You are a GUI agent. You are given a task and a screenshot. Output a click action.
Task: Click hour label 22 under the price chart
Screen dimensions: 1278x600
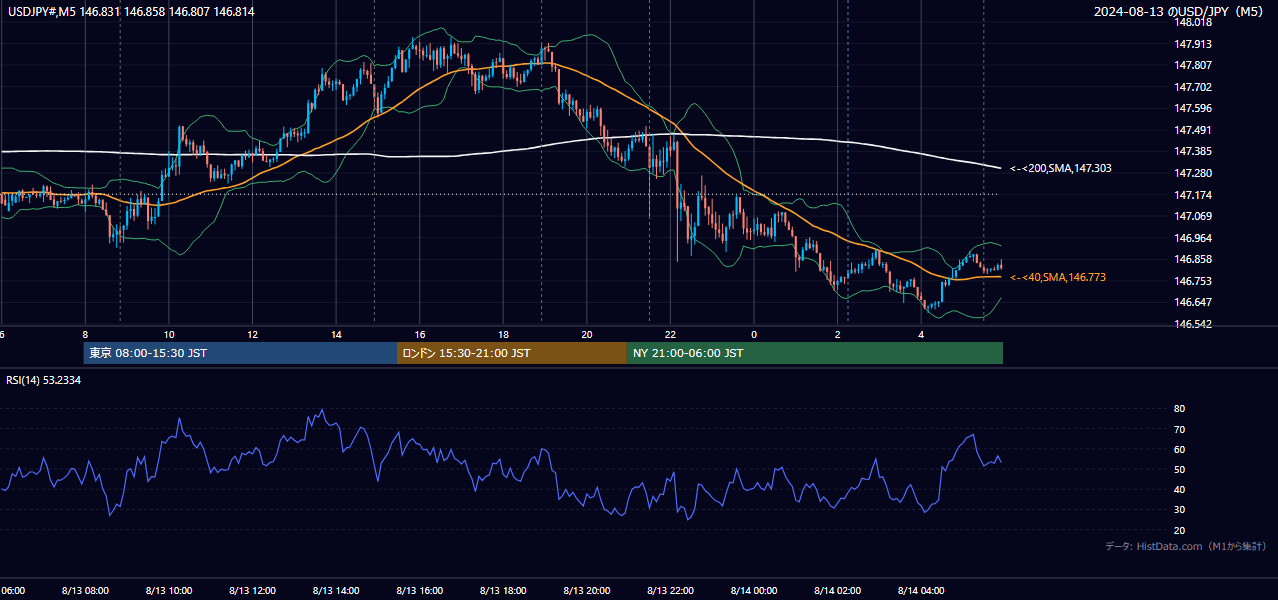[670, 334]
